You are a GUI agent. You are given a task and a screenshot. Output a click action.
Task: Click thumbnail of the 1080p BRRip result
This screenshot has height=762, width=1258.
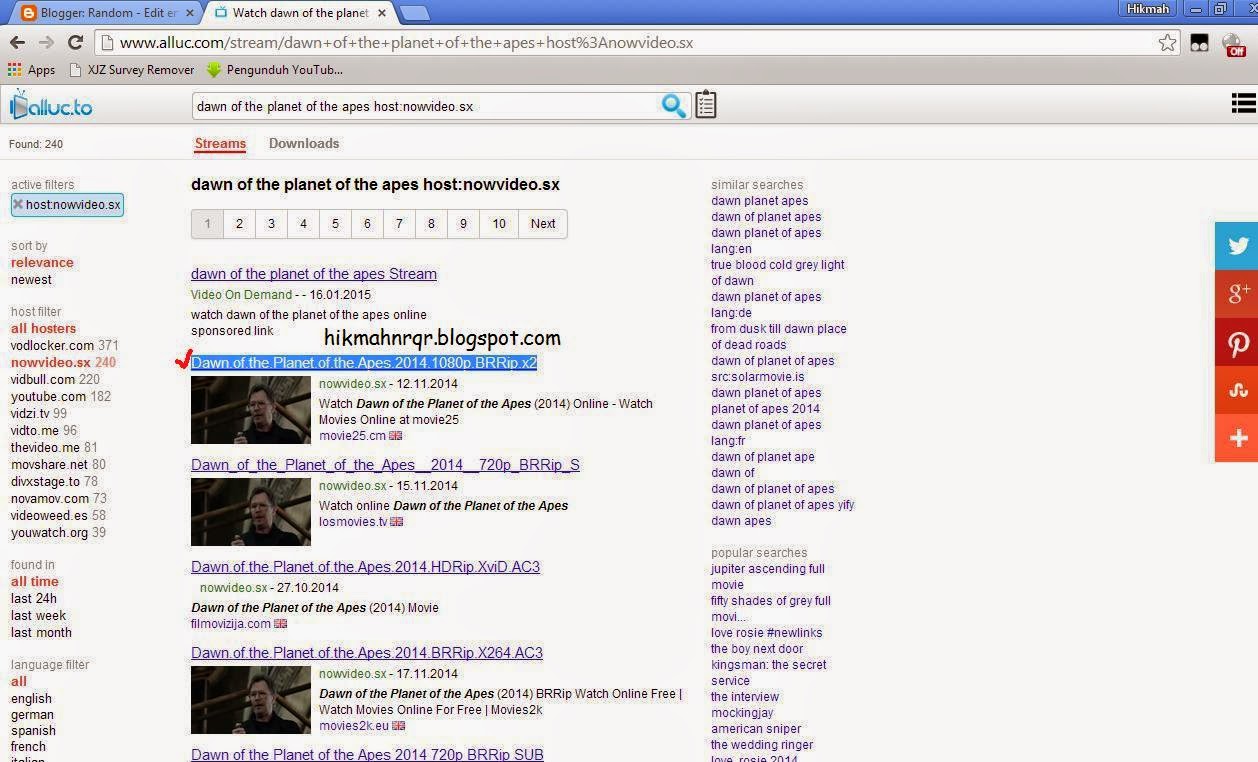coord(251,410)
